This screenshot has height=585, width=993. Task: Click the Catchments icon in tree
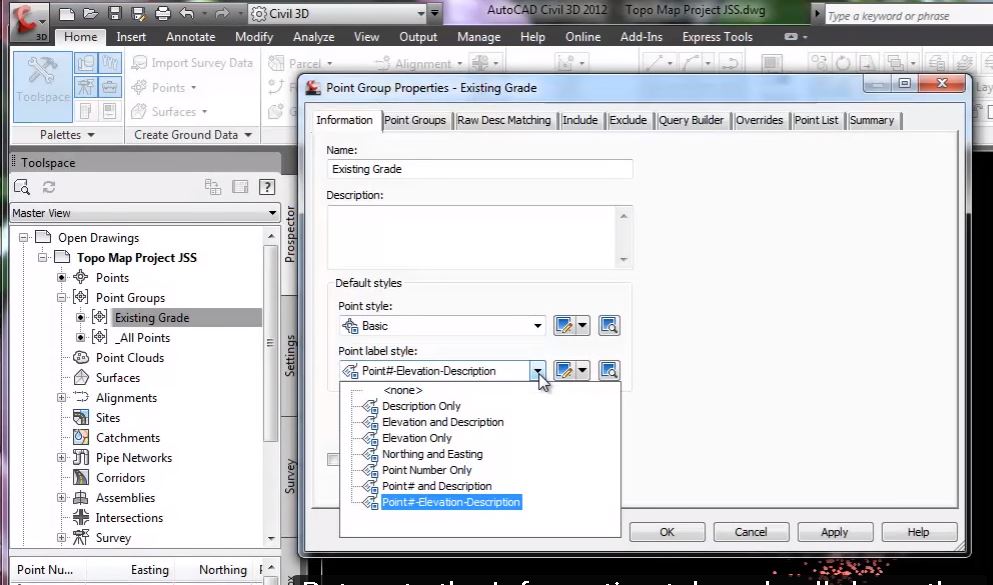[80, 437]
